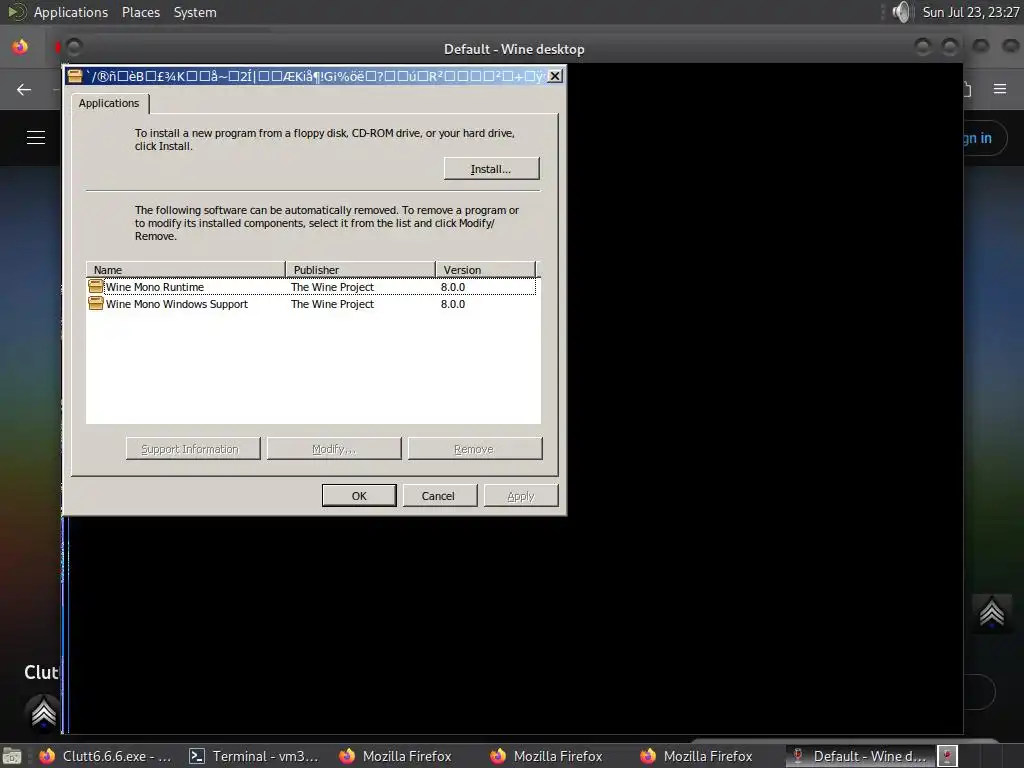The width and height of the screenshot is (1024, 768).
Task: Click the Apply button
Action: click(520, 496)
